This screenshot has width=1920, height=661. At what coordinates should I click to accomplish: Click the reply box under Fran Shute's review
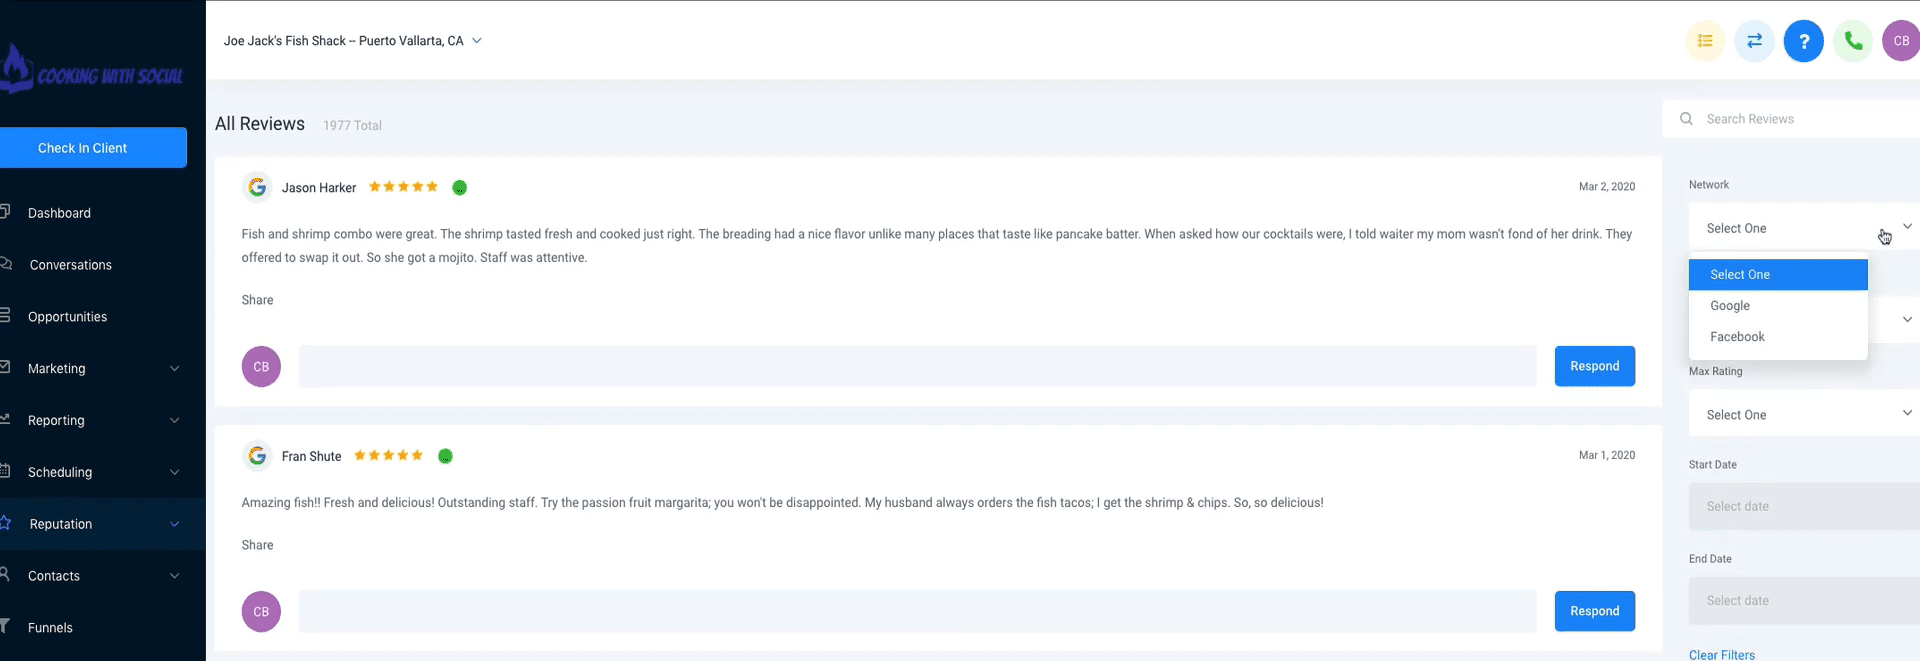pyautogui.click(x=917, y=611)
